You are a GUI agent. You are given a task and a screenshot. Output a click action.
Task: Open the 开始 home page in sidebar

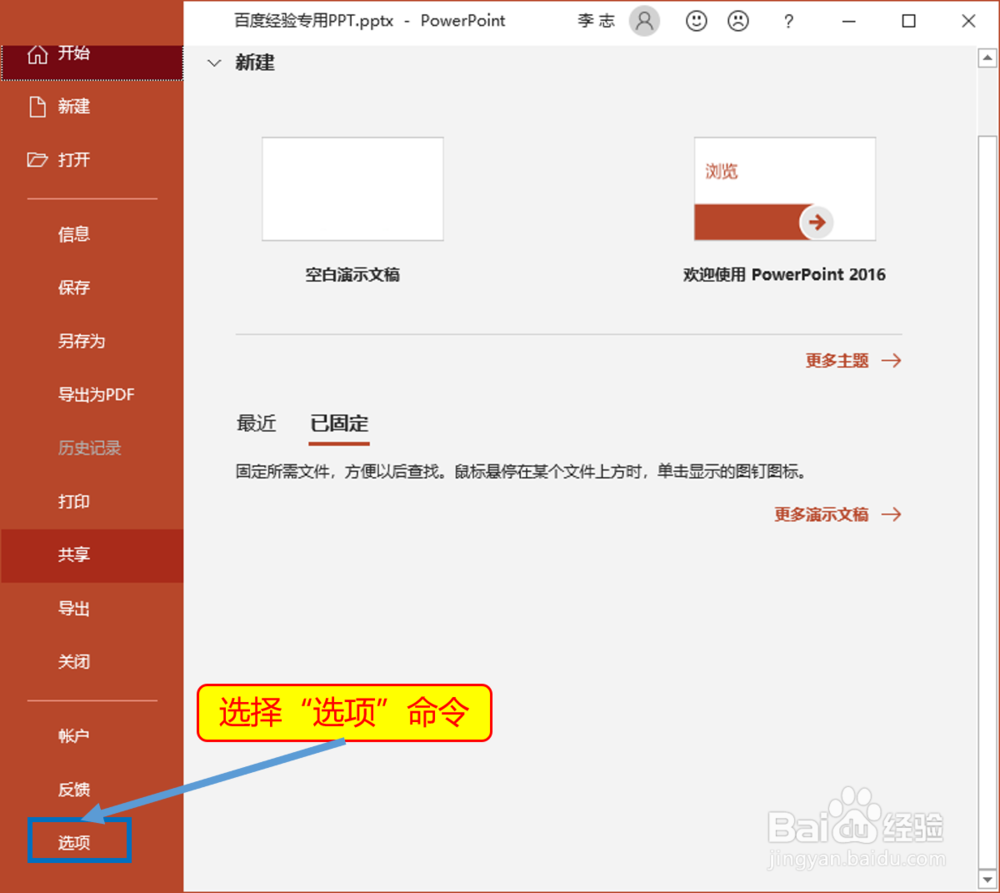point(92,62)
